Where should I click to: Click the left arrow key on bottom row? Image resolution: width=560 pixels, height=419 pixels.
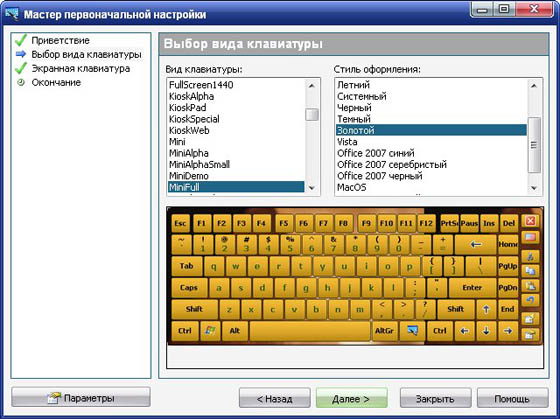[464, 331]
